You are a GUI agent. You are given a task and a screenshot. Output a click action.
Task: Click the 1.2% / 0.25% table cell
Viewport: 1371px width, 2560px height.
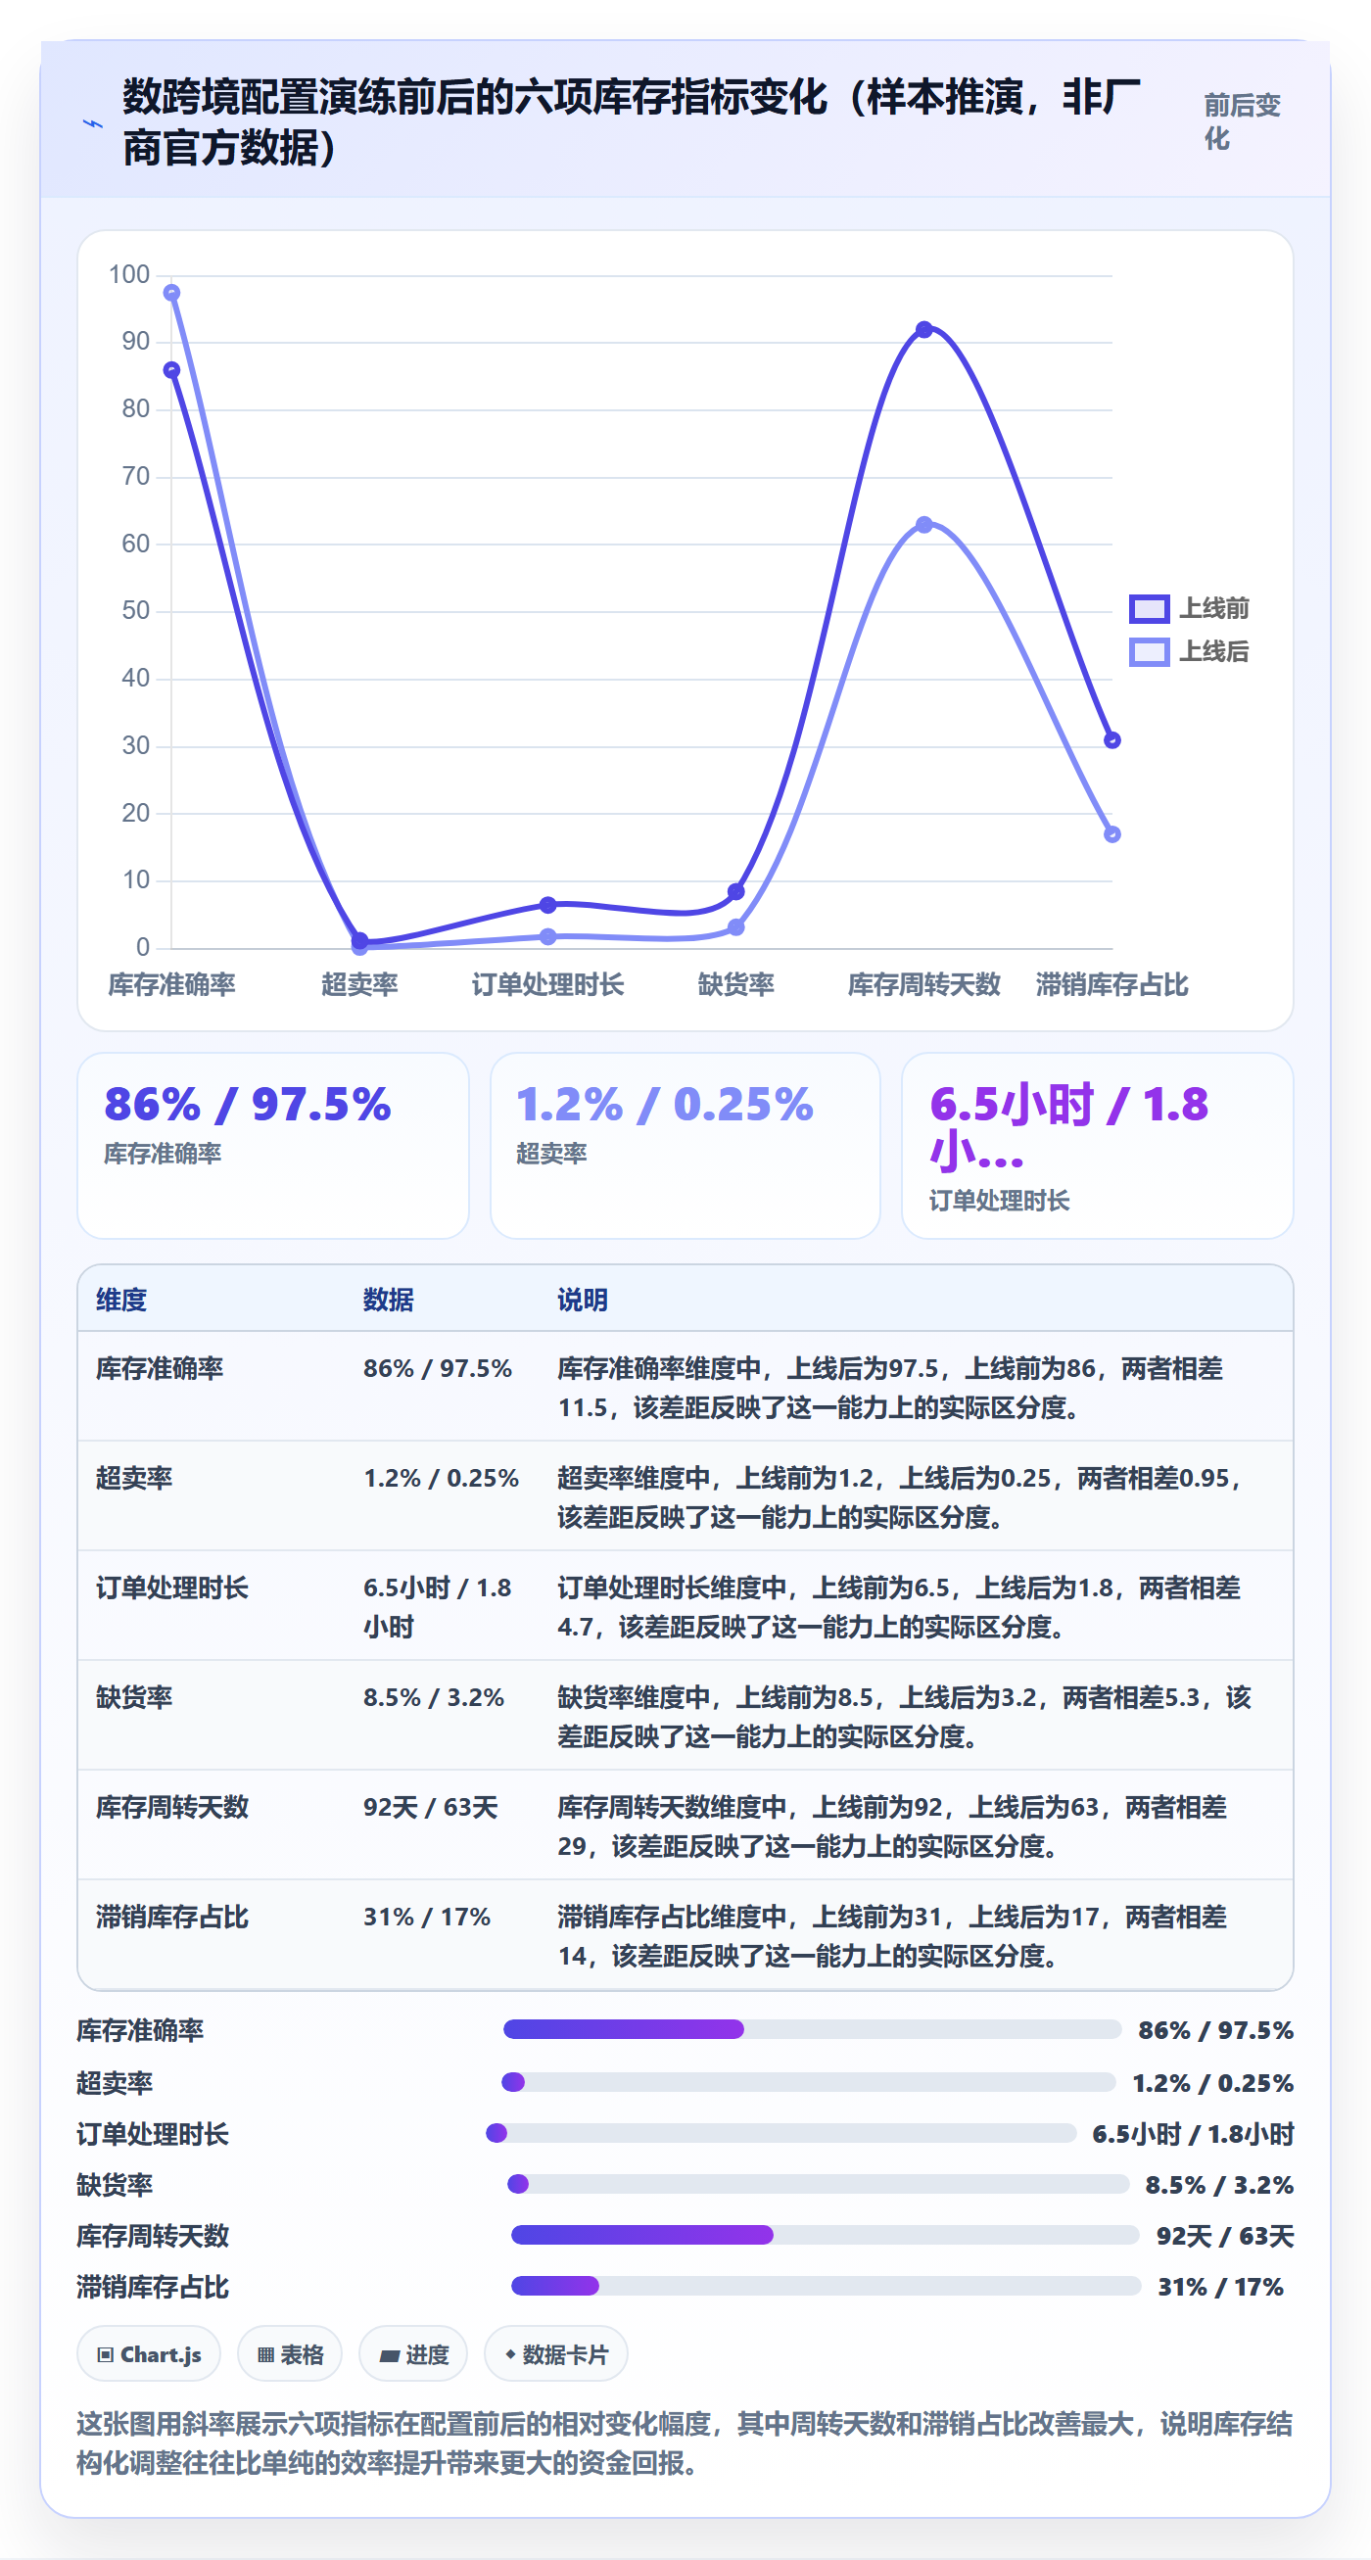point(440,1478)
